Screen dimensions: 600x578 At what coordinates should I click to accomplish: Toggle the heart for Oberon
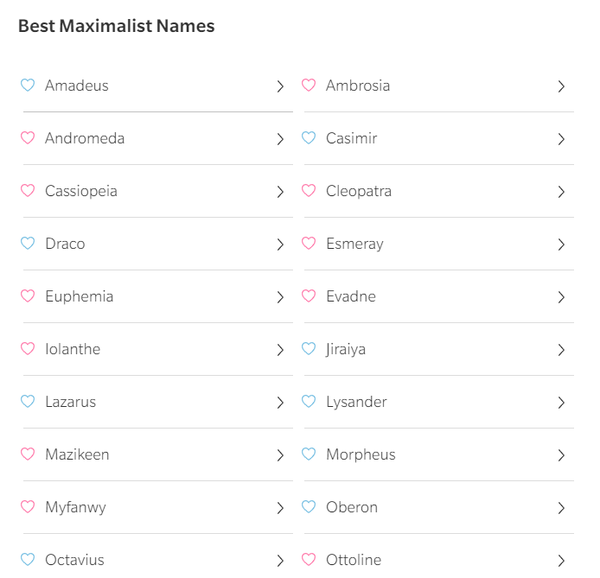tap(309, 507)
